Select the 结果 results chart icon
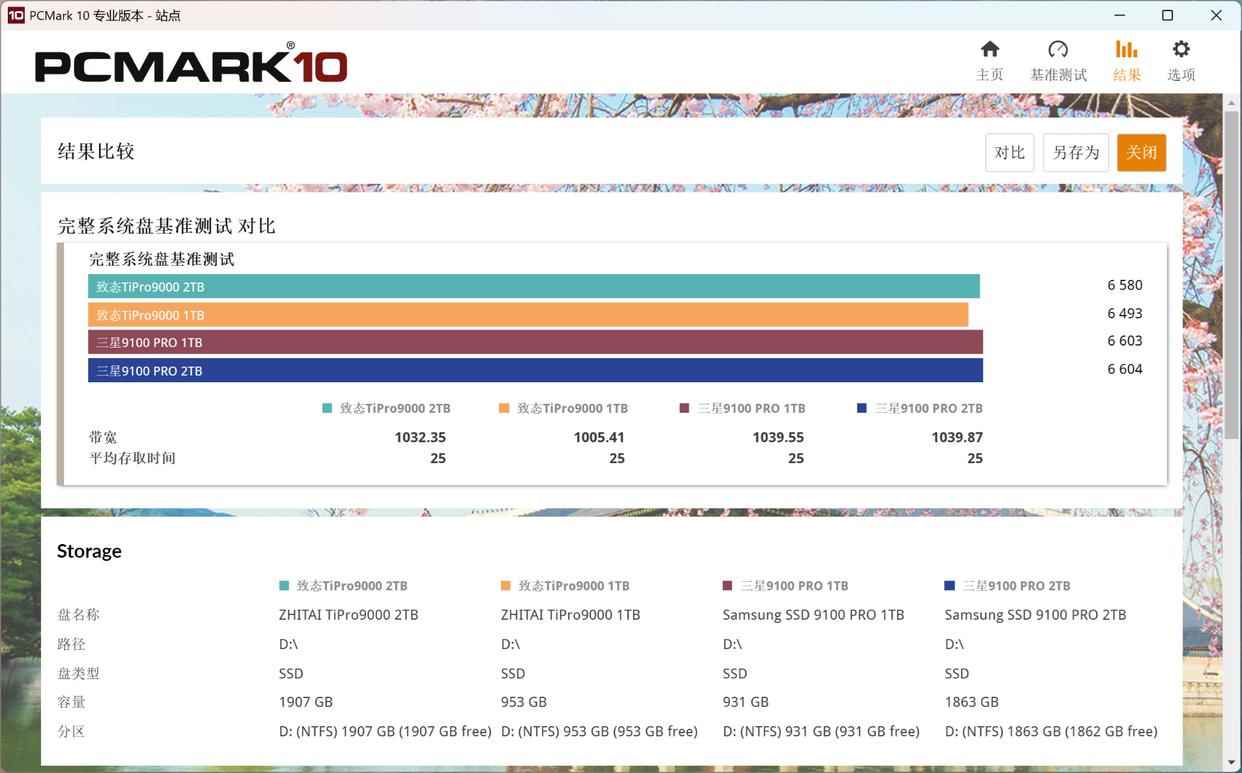 pyautogui.click(x=1127, y=50)
